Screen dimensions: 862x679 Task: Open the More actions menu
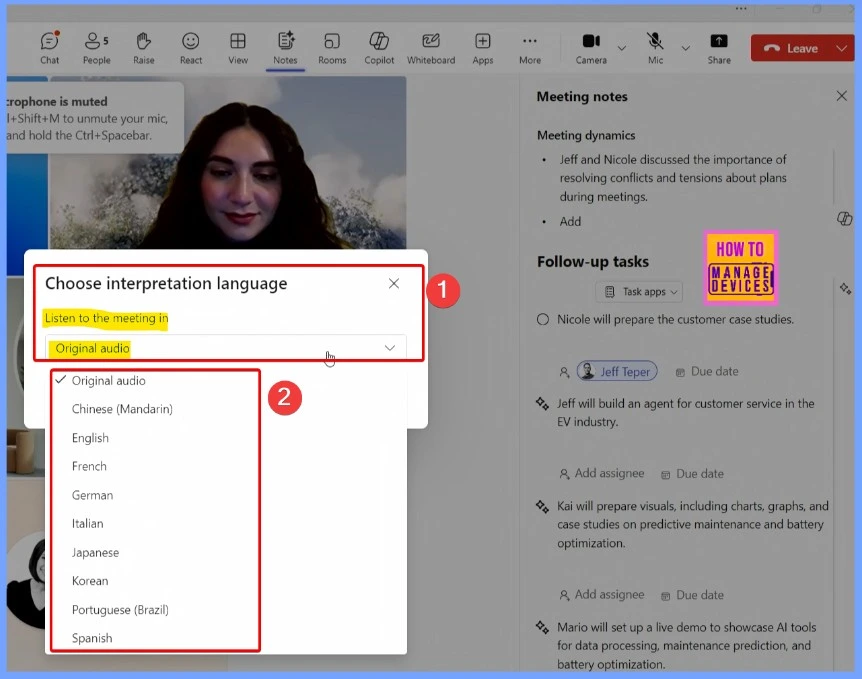tap(530, 48)
